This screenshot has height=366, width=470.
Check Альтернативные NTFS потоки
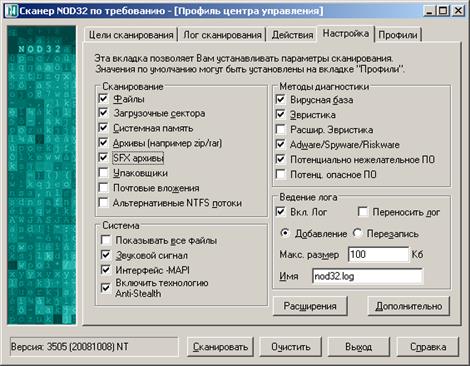(103, 202)
